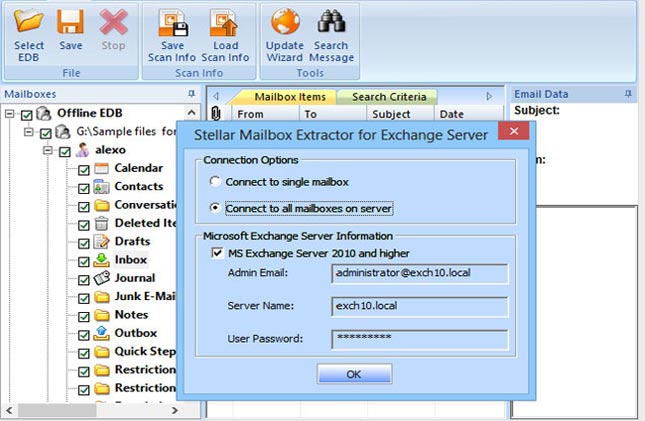Uncheck the Drafts folder checkbox
Screen dimensions: 645x421
point(84,243)
